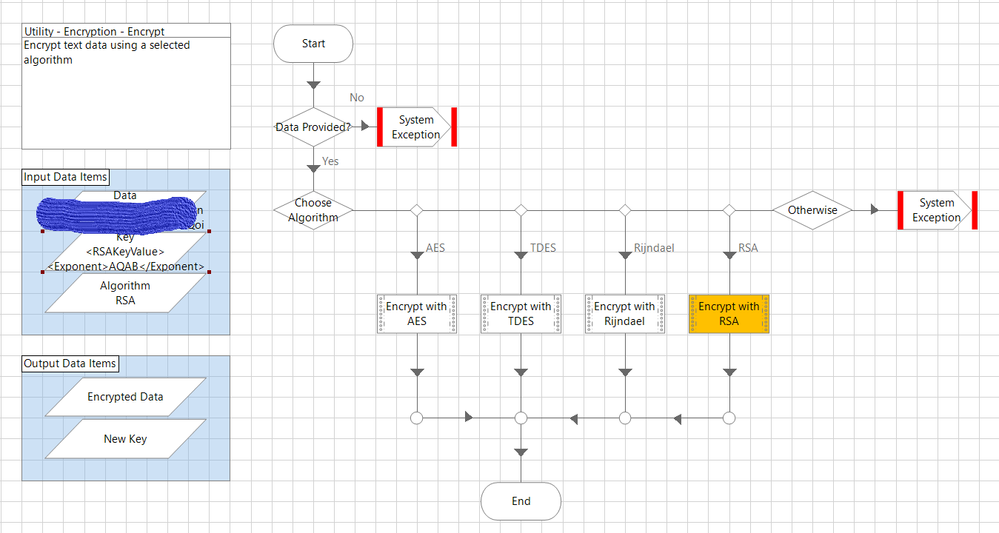999x533 pixels.
Task: Click the AES choice node diamond
Action: click(417, 210)
